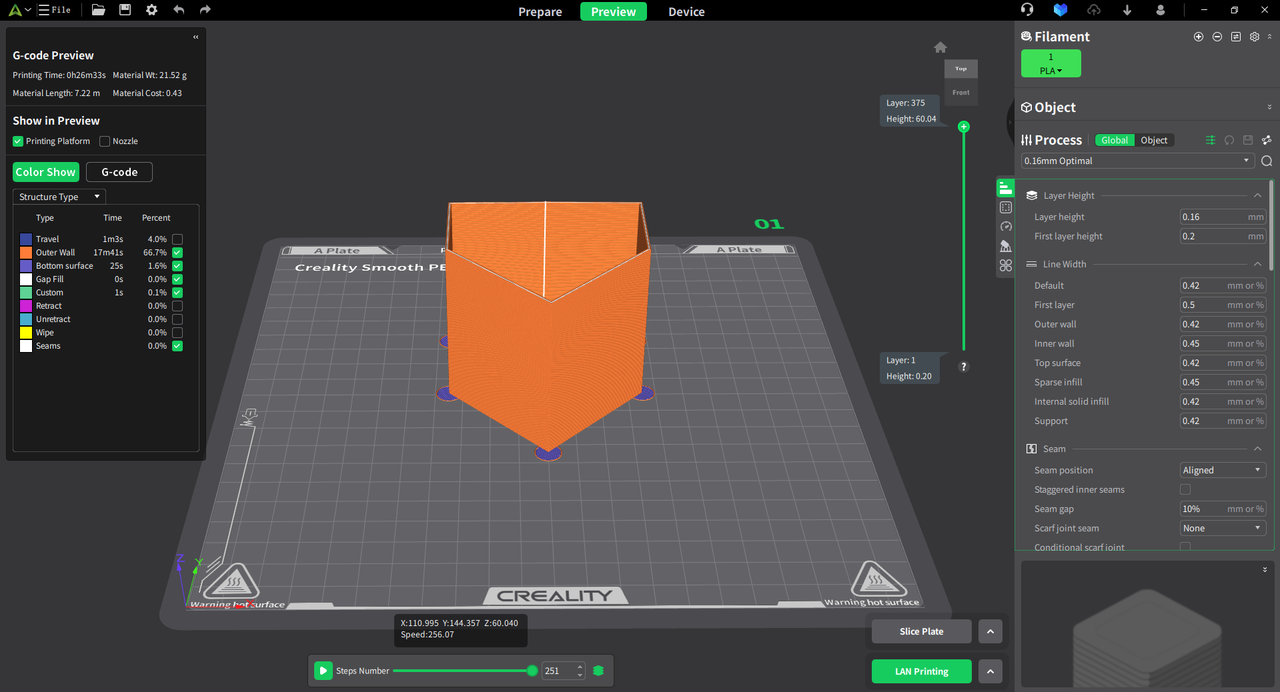
Task: Show Travel moves checkbox
Action: 177,239
